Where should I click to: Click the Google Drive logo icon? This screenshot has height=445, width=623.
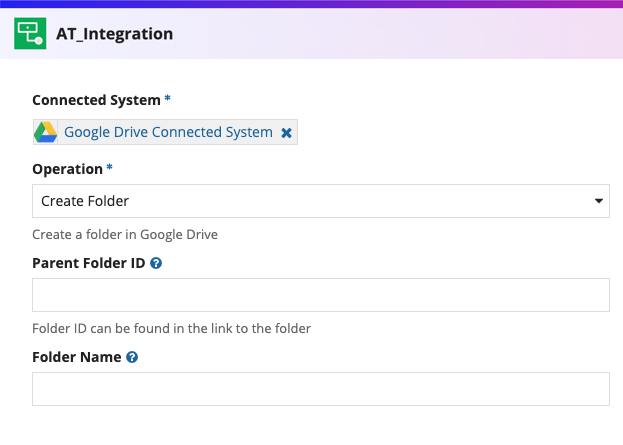(x=45, y=132)
